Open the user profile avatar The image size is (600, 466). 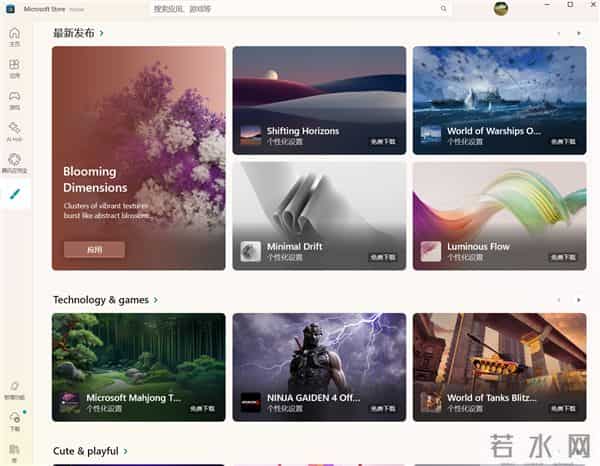(501, 8)
